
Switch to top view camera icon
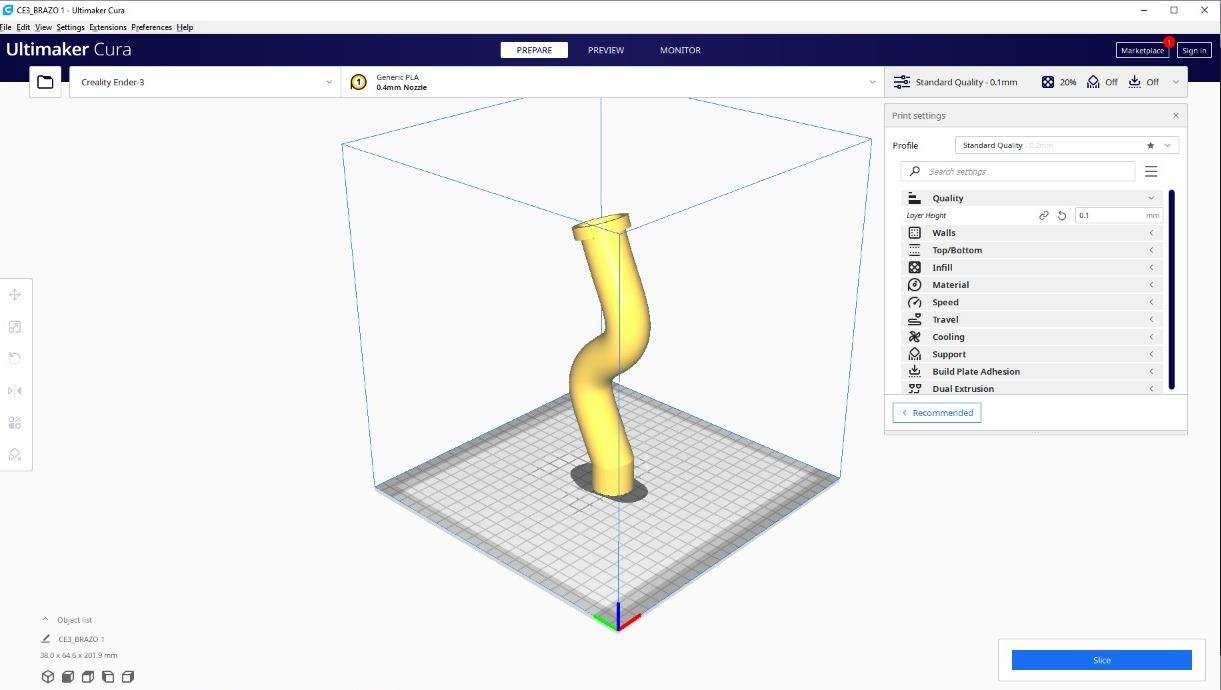88,677
